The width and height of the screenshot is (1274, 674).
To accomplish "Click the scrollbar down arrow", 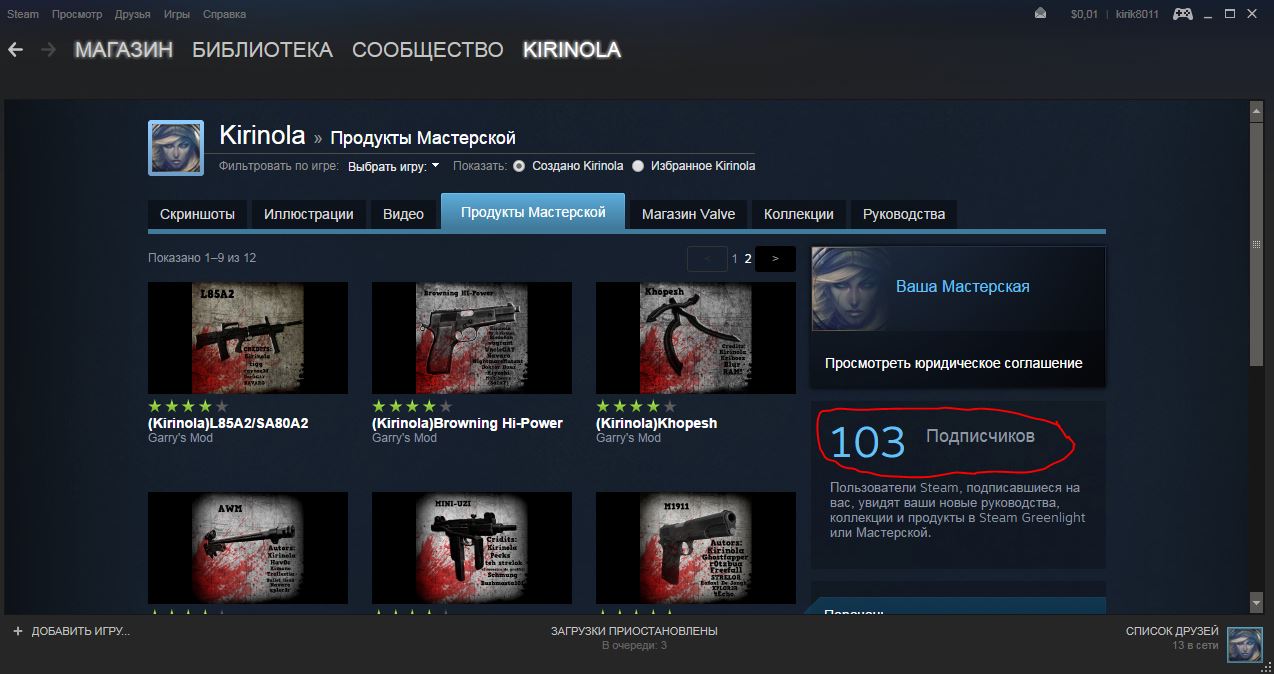I will tap(1257, 602).
